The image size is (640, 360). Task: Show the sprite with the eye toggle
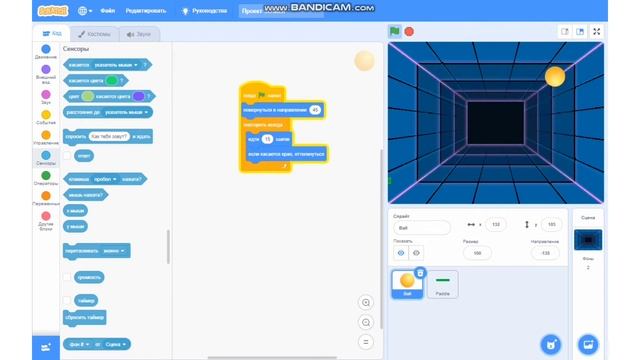(401, 253)
